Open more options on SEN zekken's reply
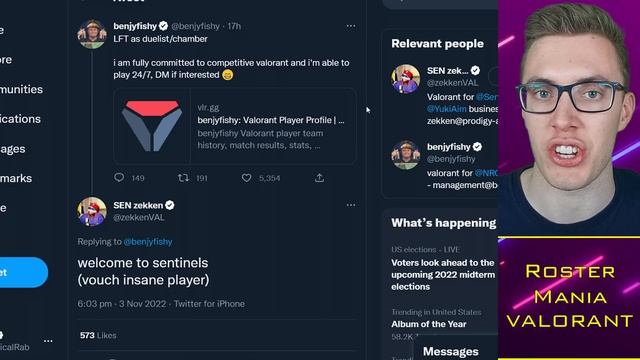 (351, 205)
